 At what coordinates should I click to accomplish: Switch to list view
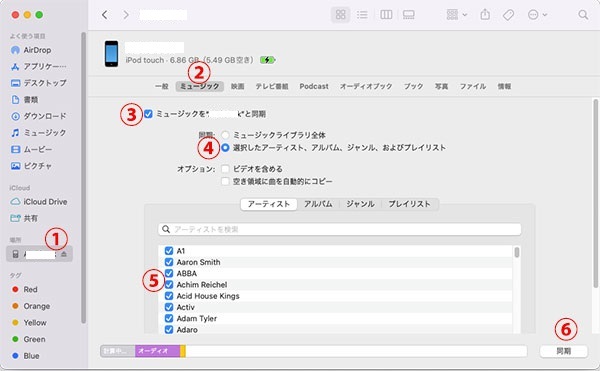click(362, 15)
